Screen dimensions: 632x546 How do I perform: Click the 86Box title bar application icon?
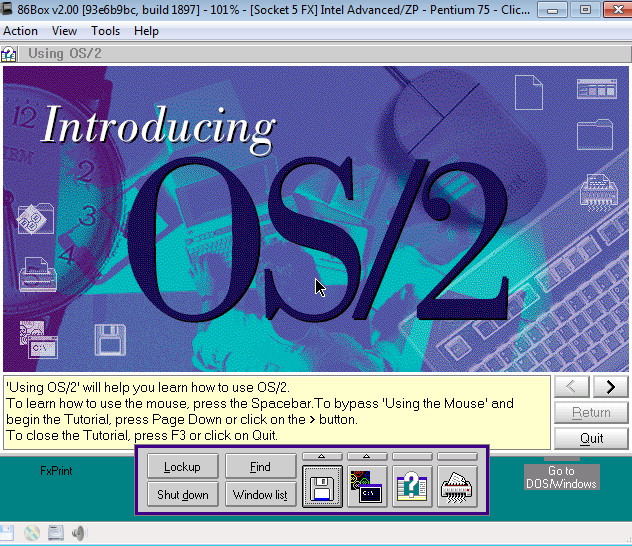(6, 9)
